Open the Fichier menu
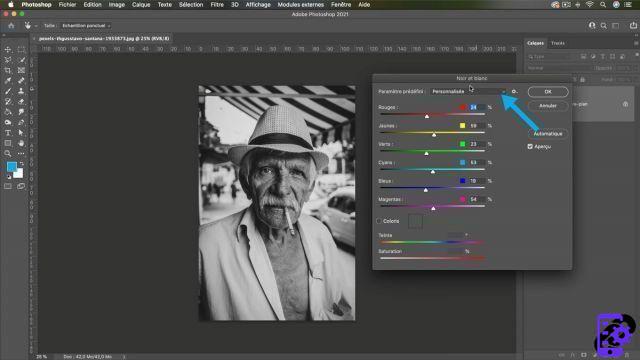This screenshot has height=360, width=640. pyautogui.click(x=67, y=5)
